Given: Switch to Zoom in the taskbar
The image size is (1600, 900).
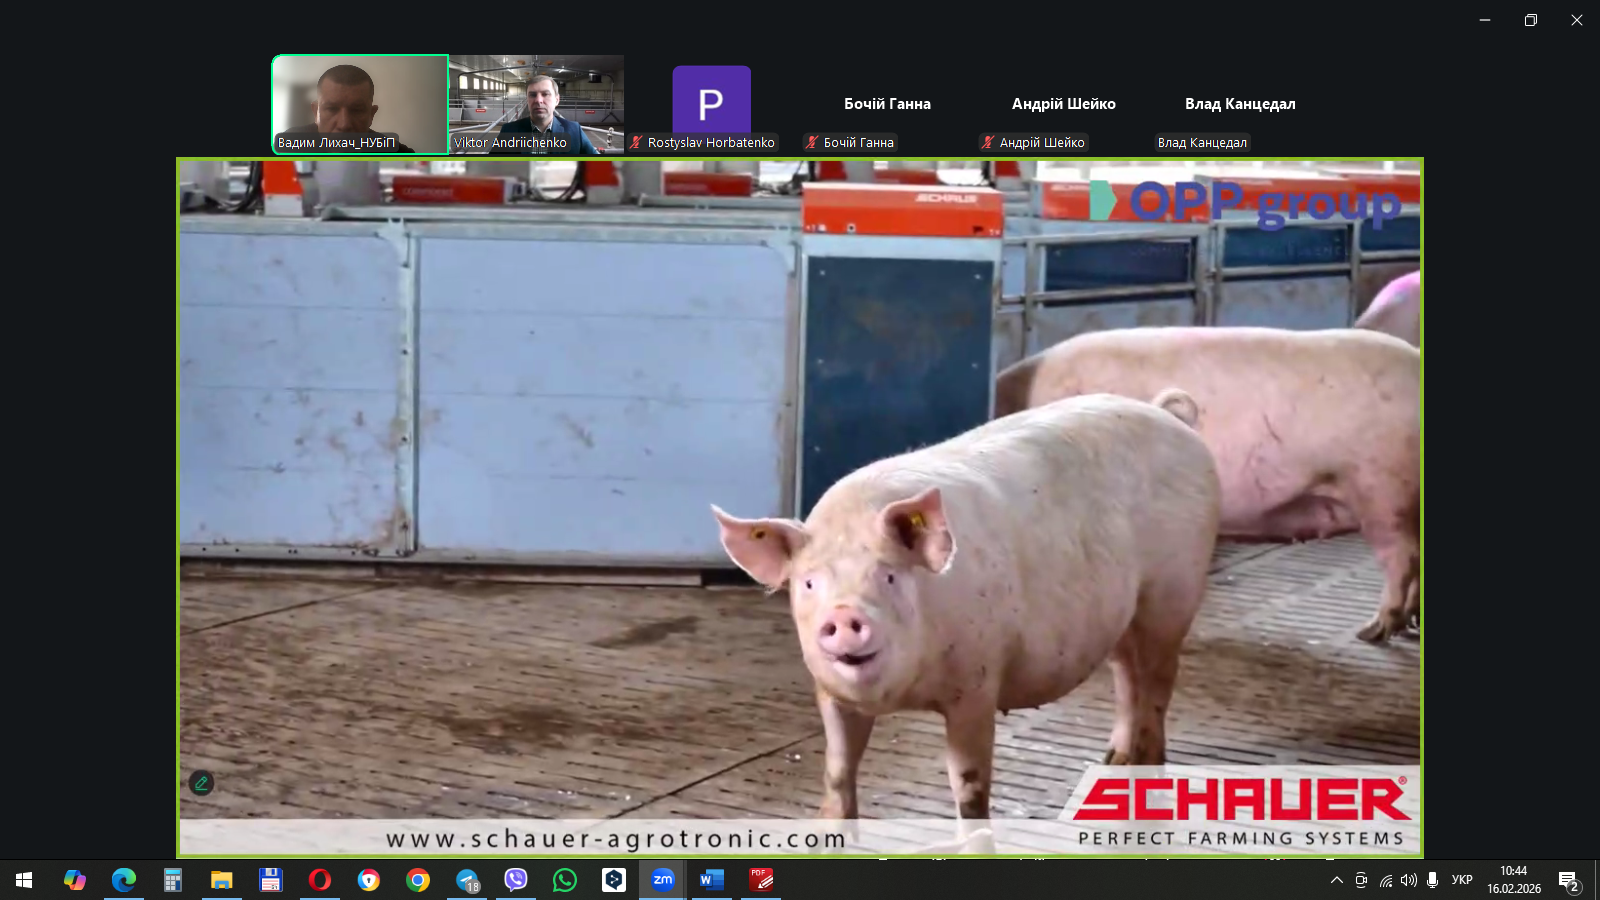Looking at the screenshot, I should pyautogui.click(x=663, y=880).
